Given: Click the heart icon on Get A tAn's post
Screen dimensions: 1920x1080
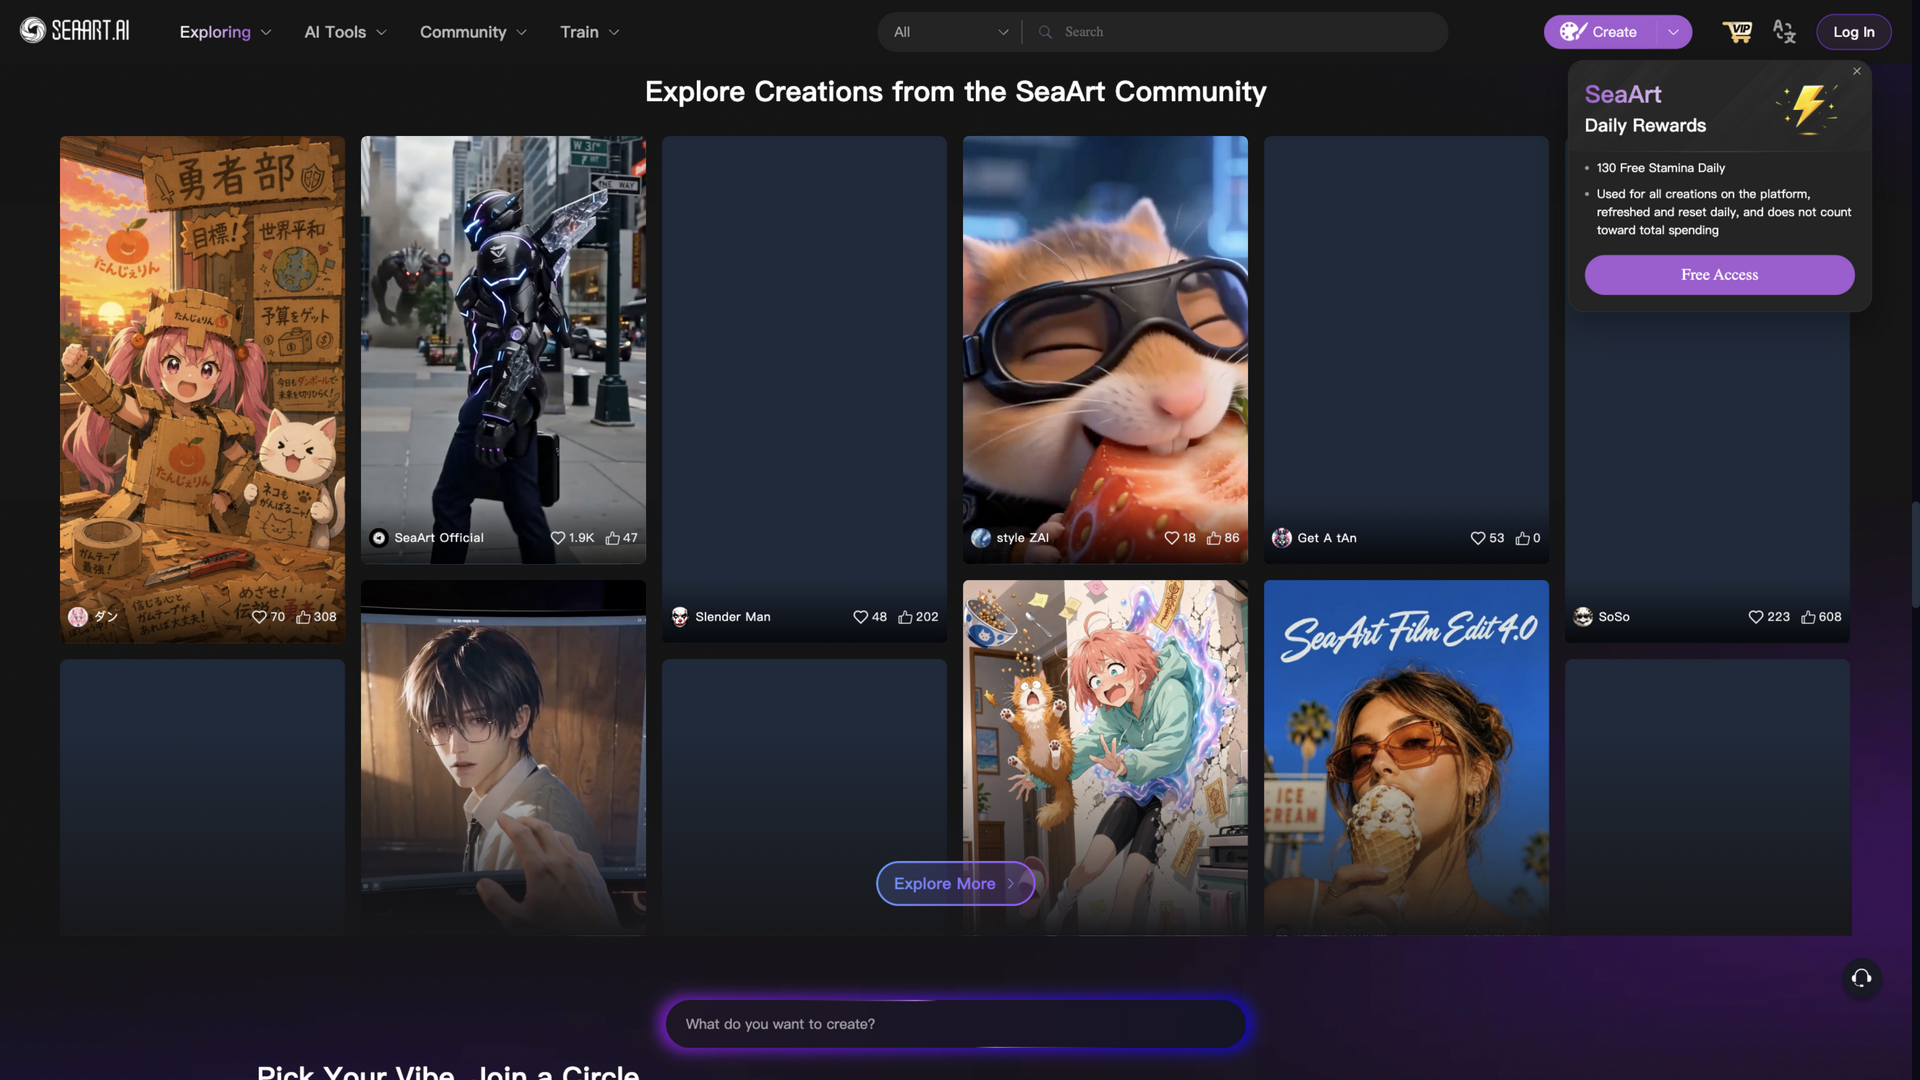Looking at the screenshot, I should (1478, 538).
